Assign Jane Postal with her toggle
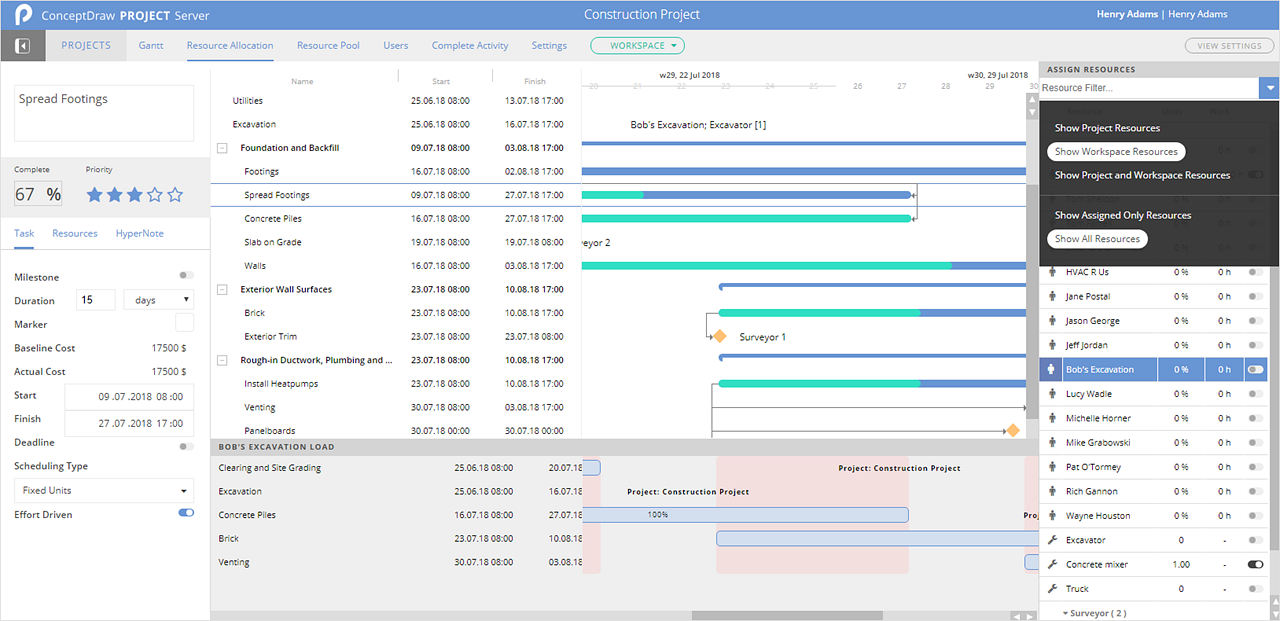The image size is (1280, 621). [x=1255, y=297]
